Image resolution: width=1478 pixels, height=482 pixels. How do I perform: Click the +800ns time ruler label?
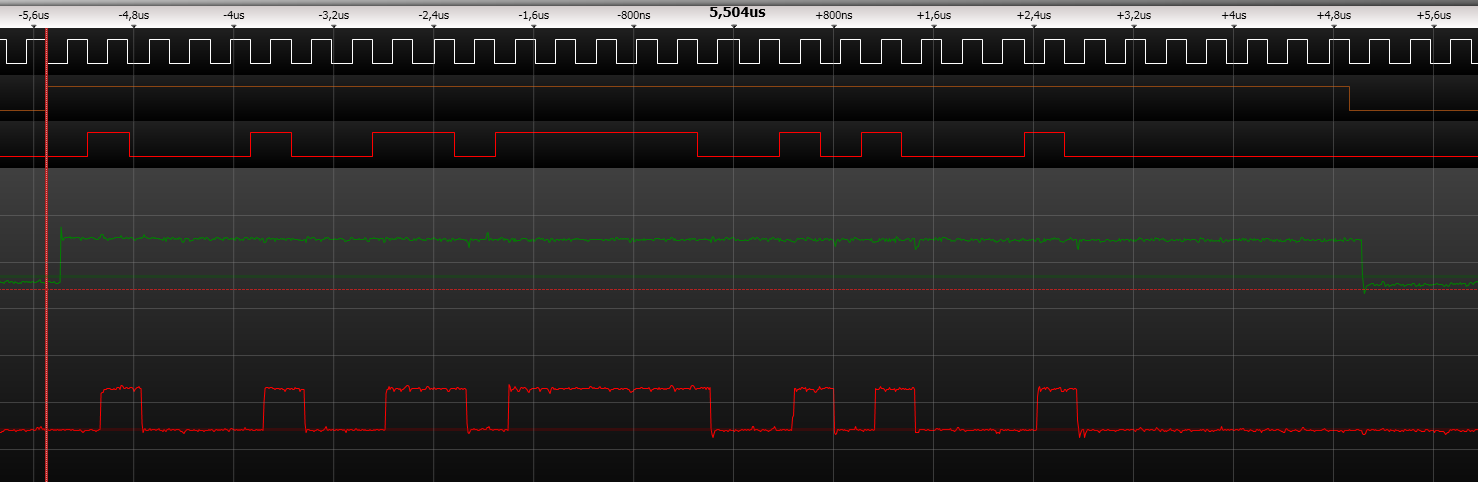[x=834, y=15]
